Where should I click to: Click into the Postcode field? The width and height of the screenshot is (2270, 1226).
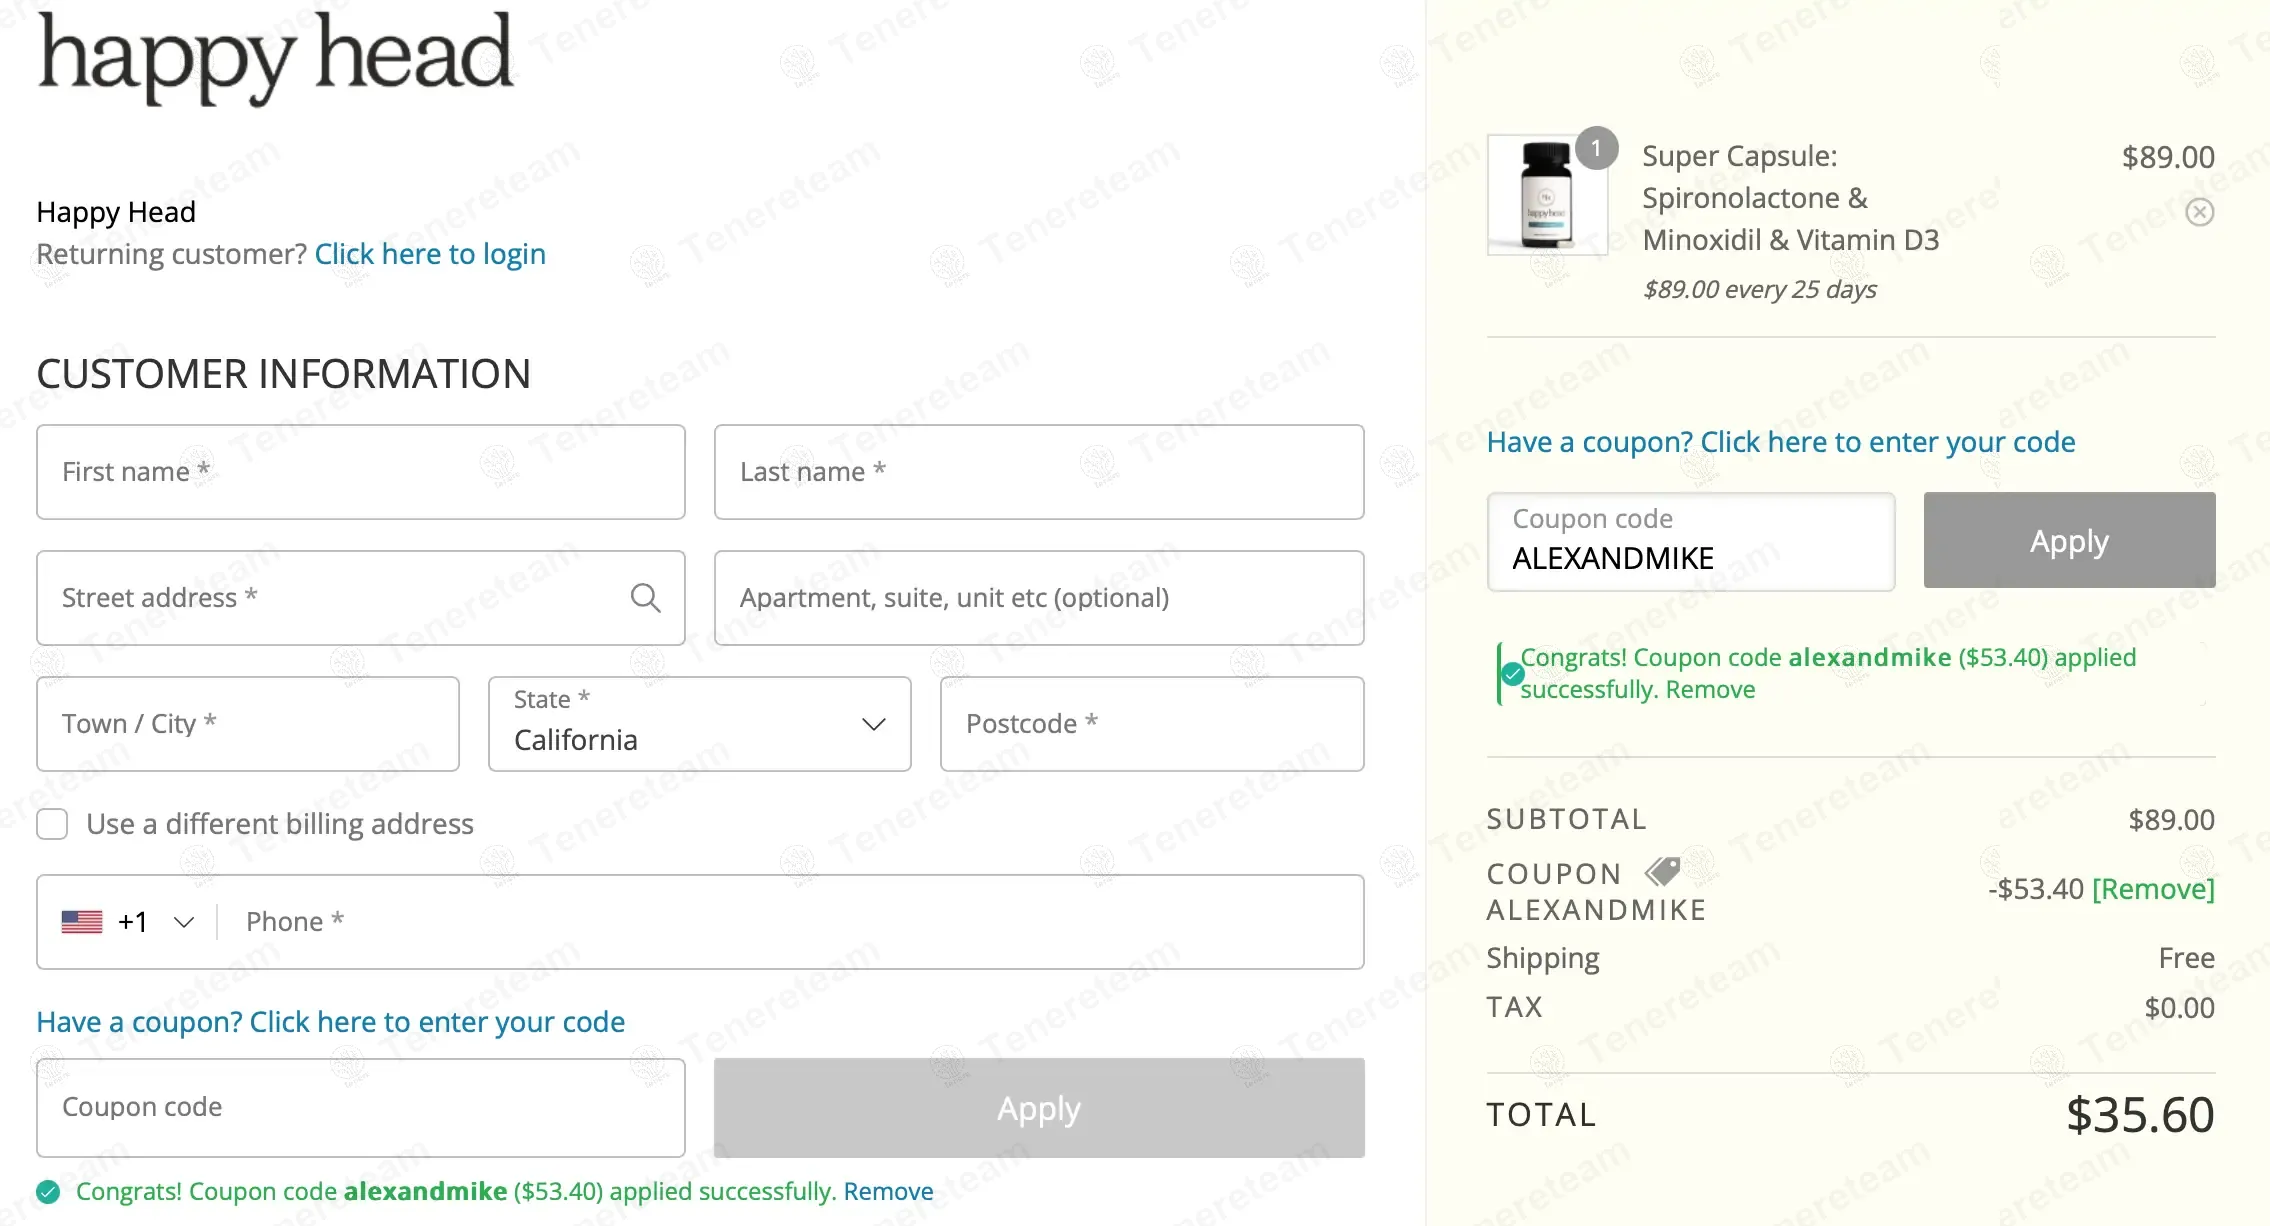1151,724
